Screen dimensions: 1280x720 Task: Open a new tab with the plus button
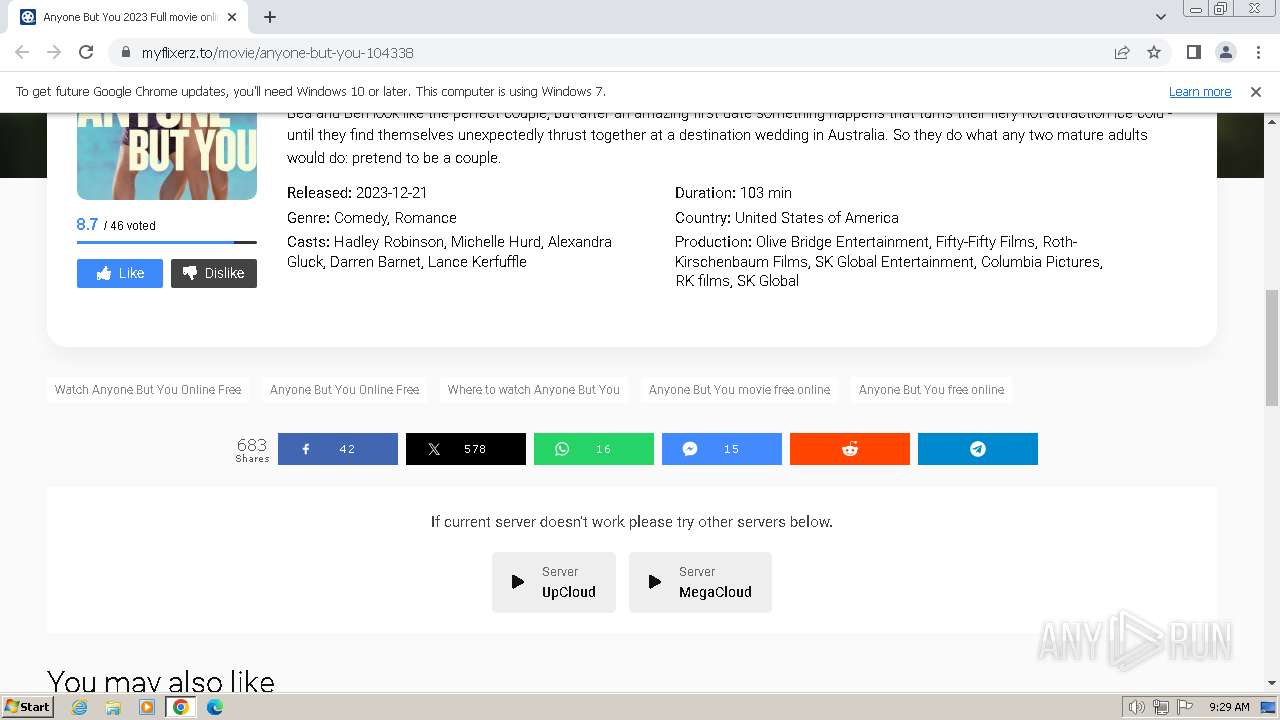pyautogui.click(x=270, y=17)
